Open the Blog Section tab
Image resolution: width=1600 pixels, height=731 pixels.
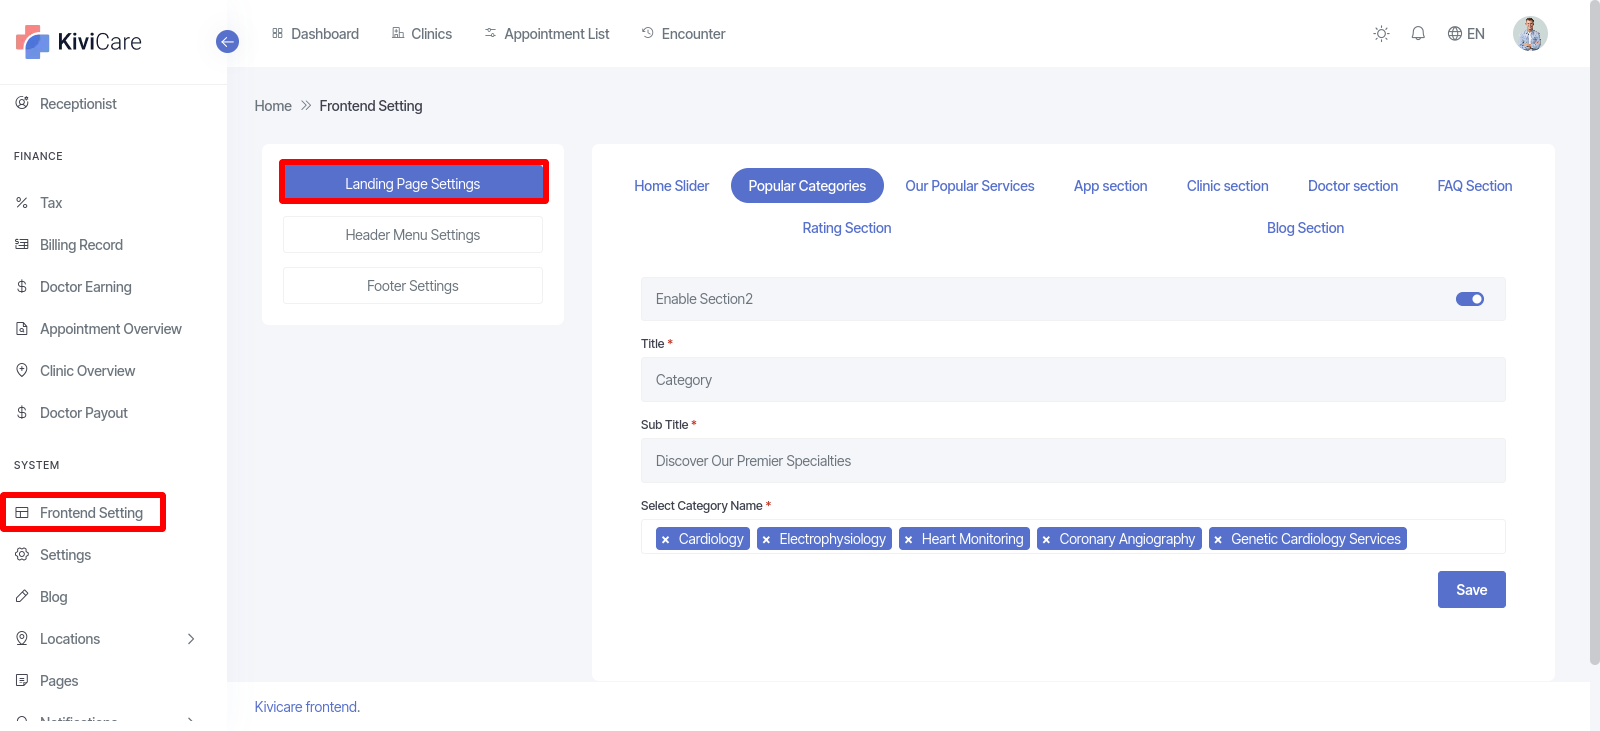pyautogui.click(x=1305, y=228)
